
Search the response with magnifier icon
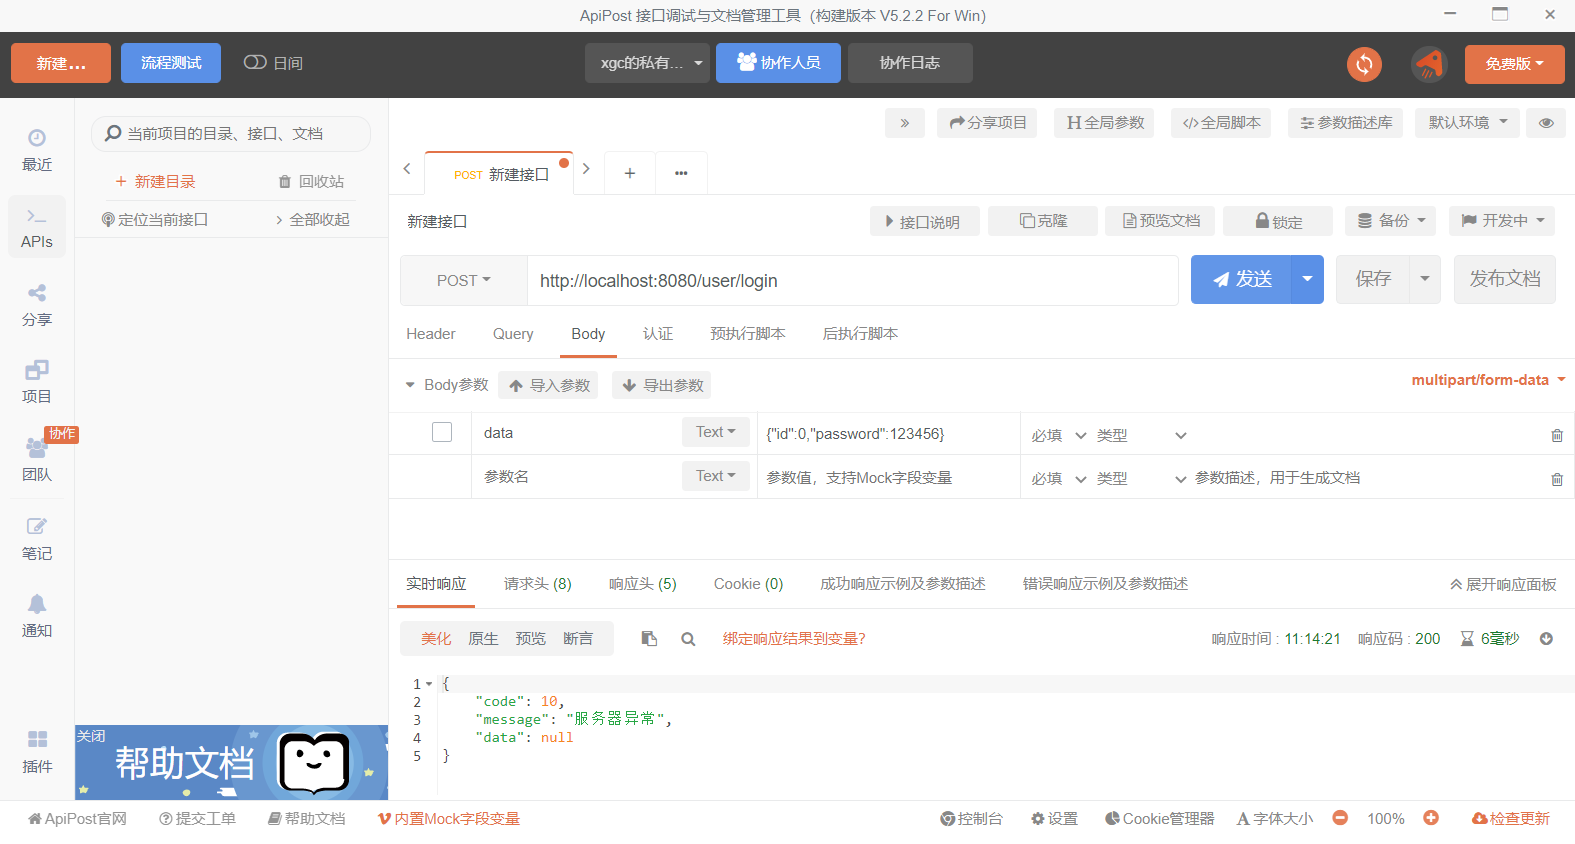688,639
